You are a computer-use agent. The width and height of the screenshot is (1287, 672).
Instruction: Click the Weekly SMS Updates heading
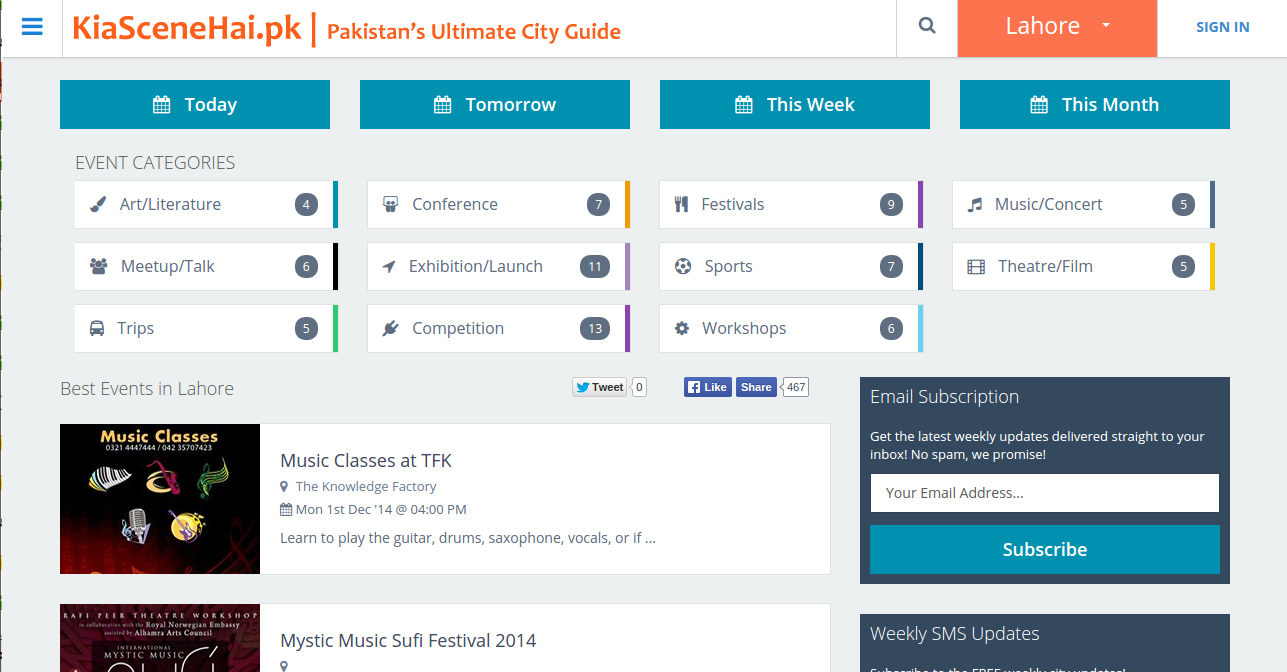click(x=955, y=634)
